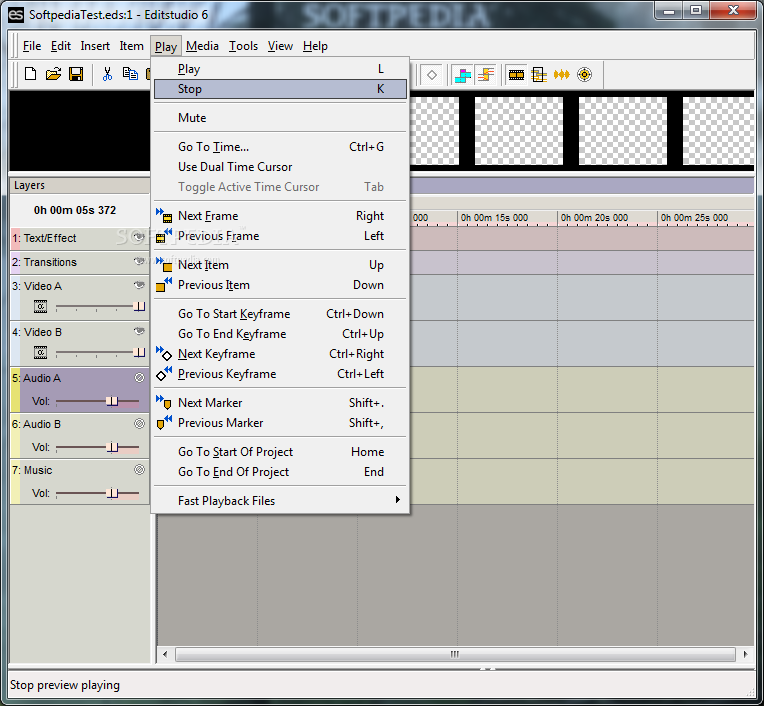Image resolution: width=764 pixels, height=706 pixels.
Task: Choose Stop in the Play menu
Action: (x=280, y=89)
